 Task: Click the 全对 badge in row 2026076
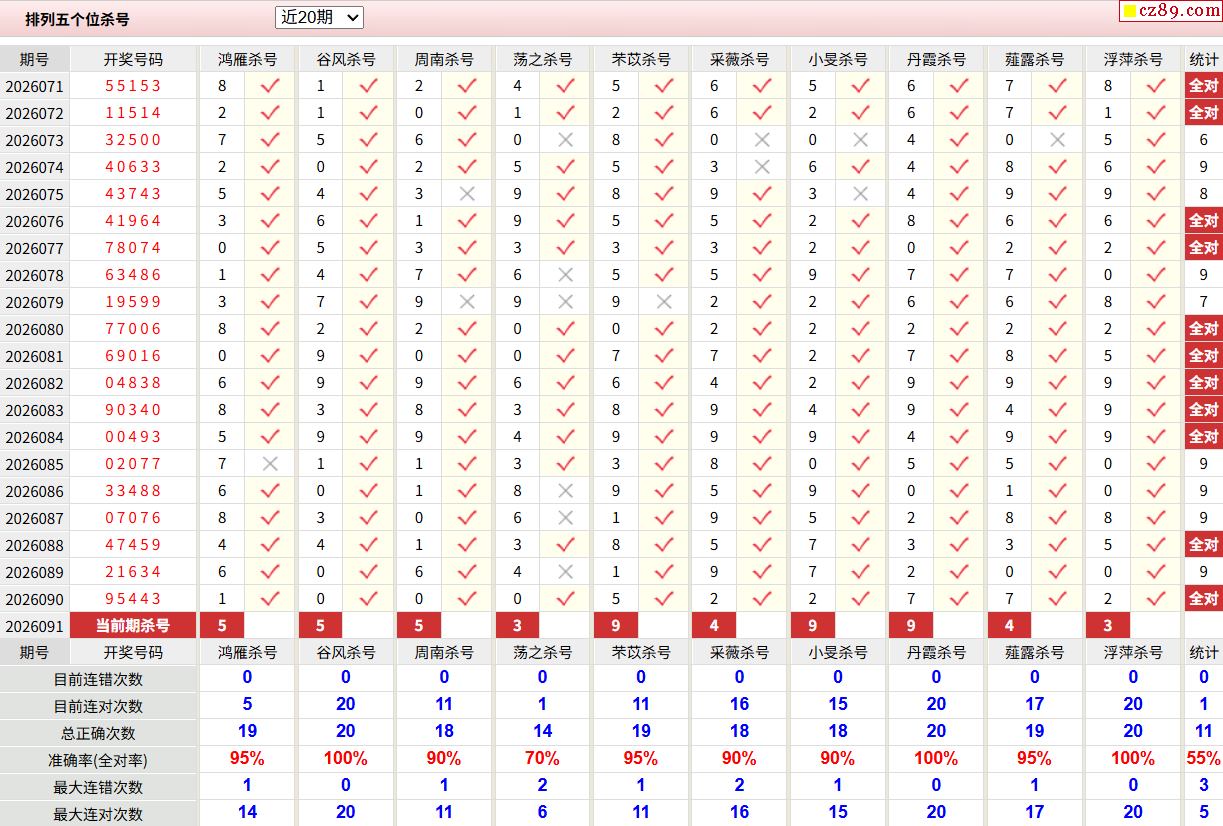click(1203, 221)
